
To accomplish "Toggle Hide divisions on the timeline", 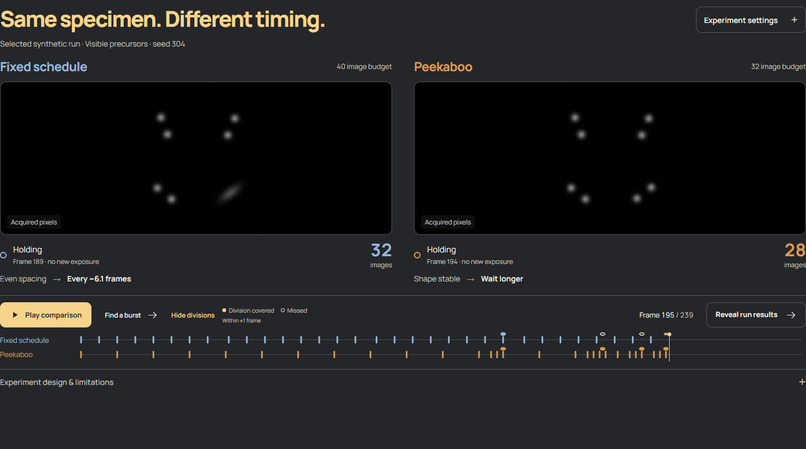I will [x=193, y=315].
